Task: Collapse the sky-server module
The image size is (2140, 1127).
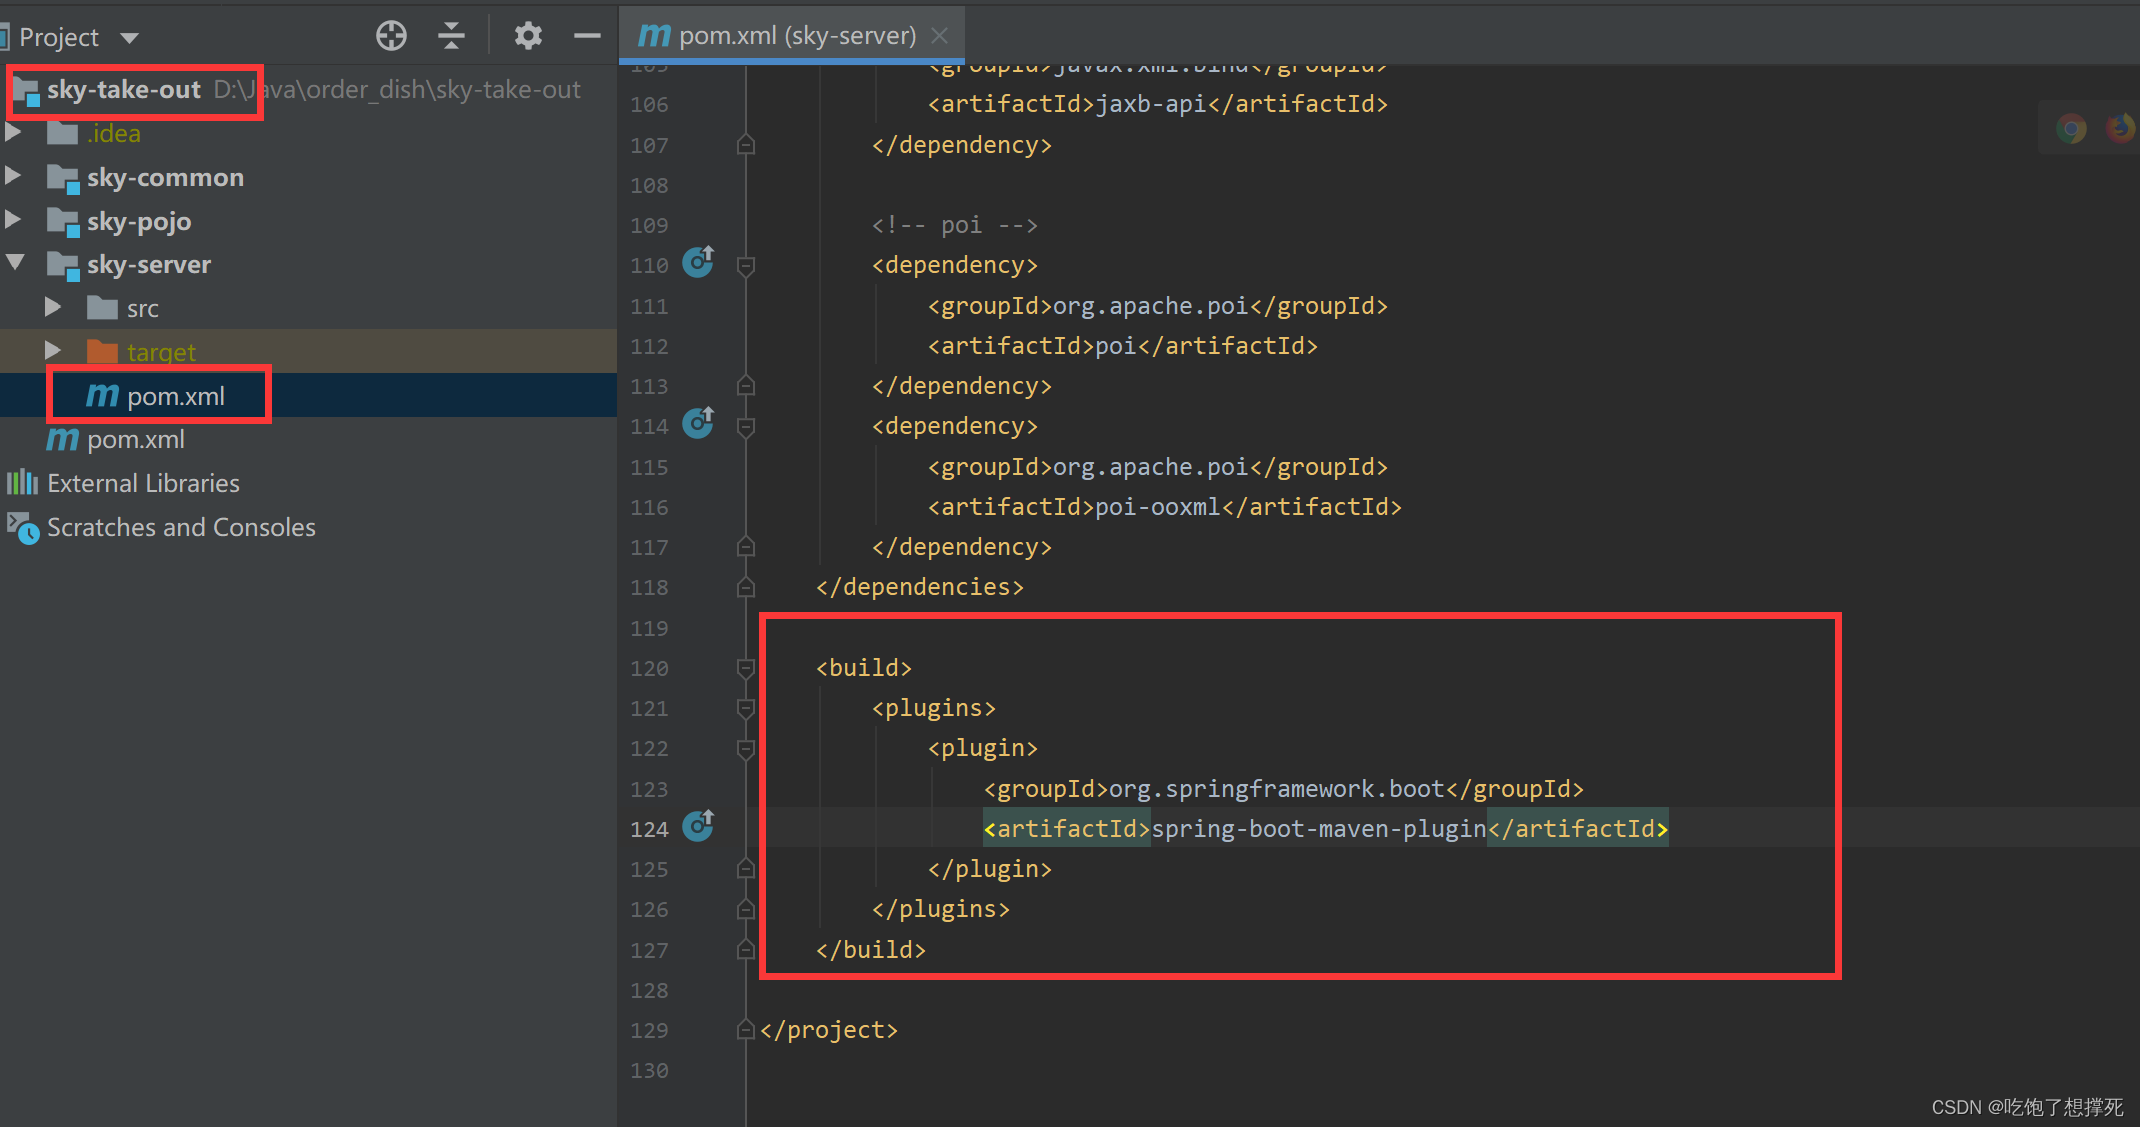Action: (14, 264)
